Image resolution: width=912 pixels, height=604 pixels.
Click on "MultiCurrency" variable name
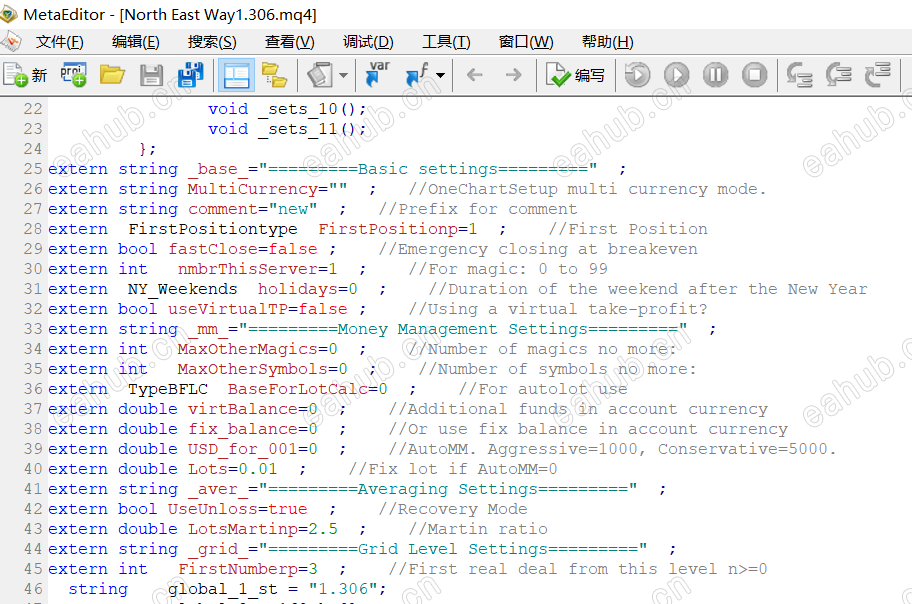[252, 189]
